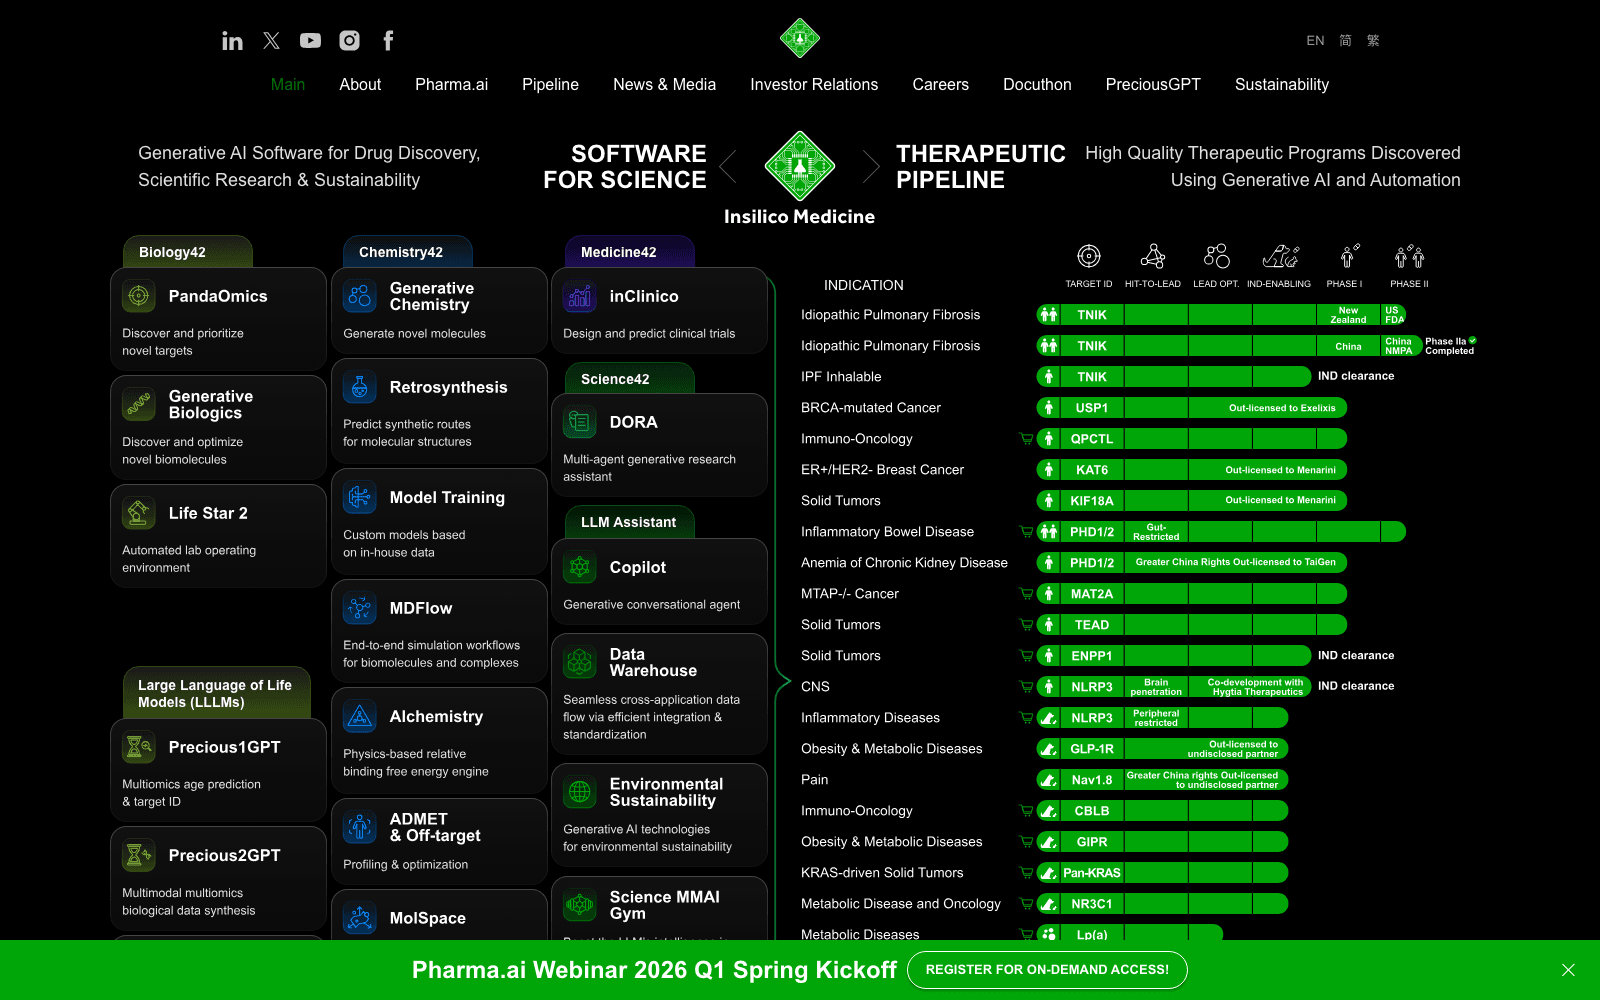Screen dimensions: 1600x1000
Task: Open the Docuthon menu item
Action: pyautogui.click(x=1037, y=85)
